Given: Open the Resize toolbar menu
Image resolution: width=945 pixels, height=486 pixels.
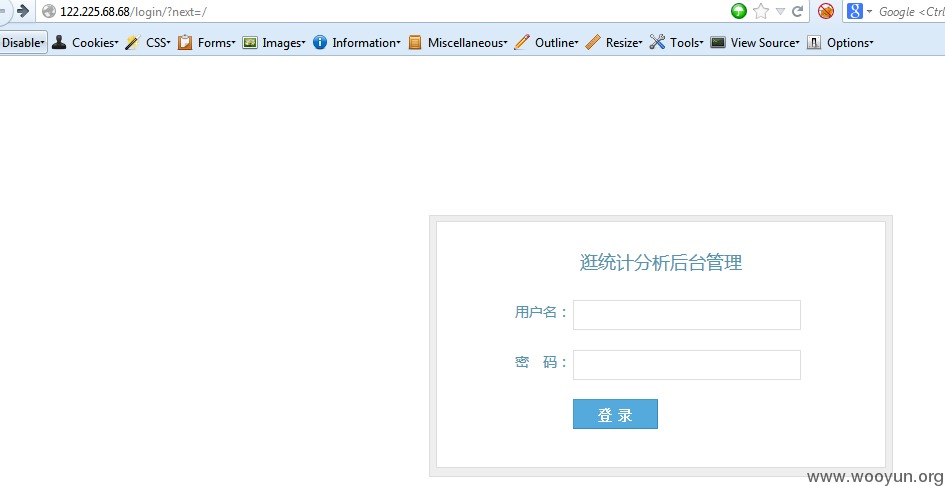Looking at the screenshot, I should coord(624,43).
